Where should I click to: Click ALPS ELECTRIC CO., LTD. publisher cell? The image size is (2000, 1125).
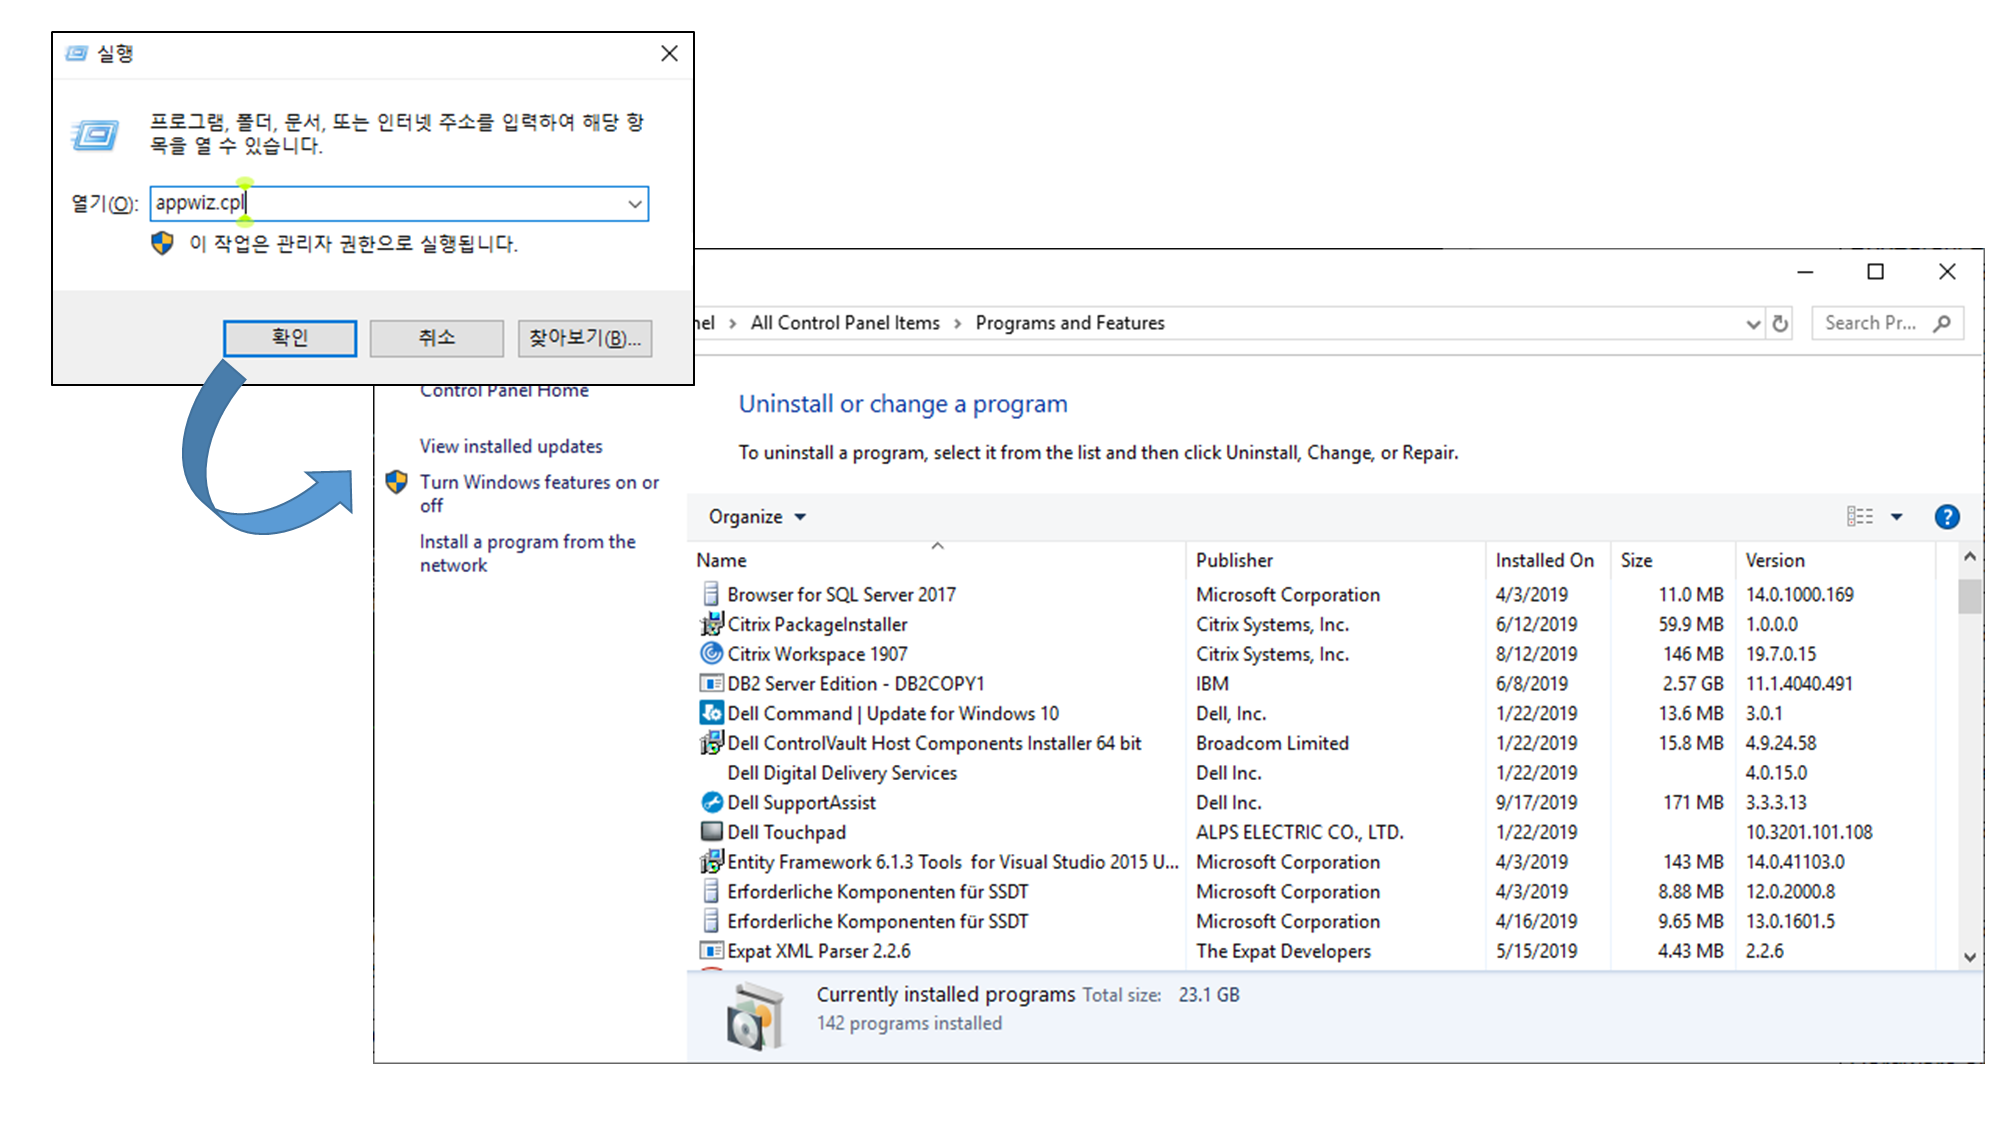coord(1300,832)
